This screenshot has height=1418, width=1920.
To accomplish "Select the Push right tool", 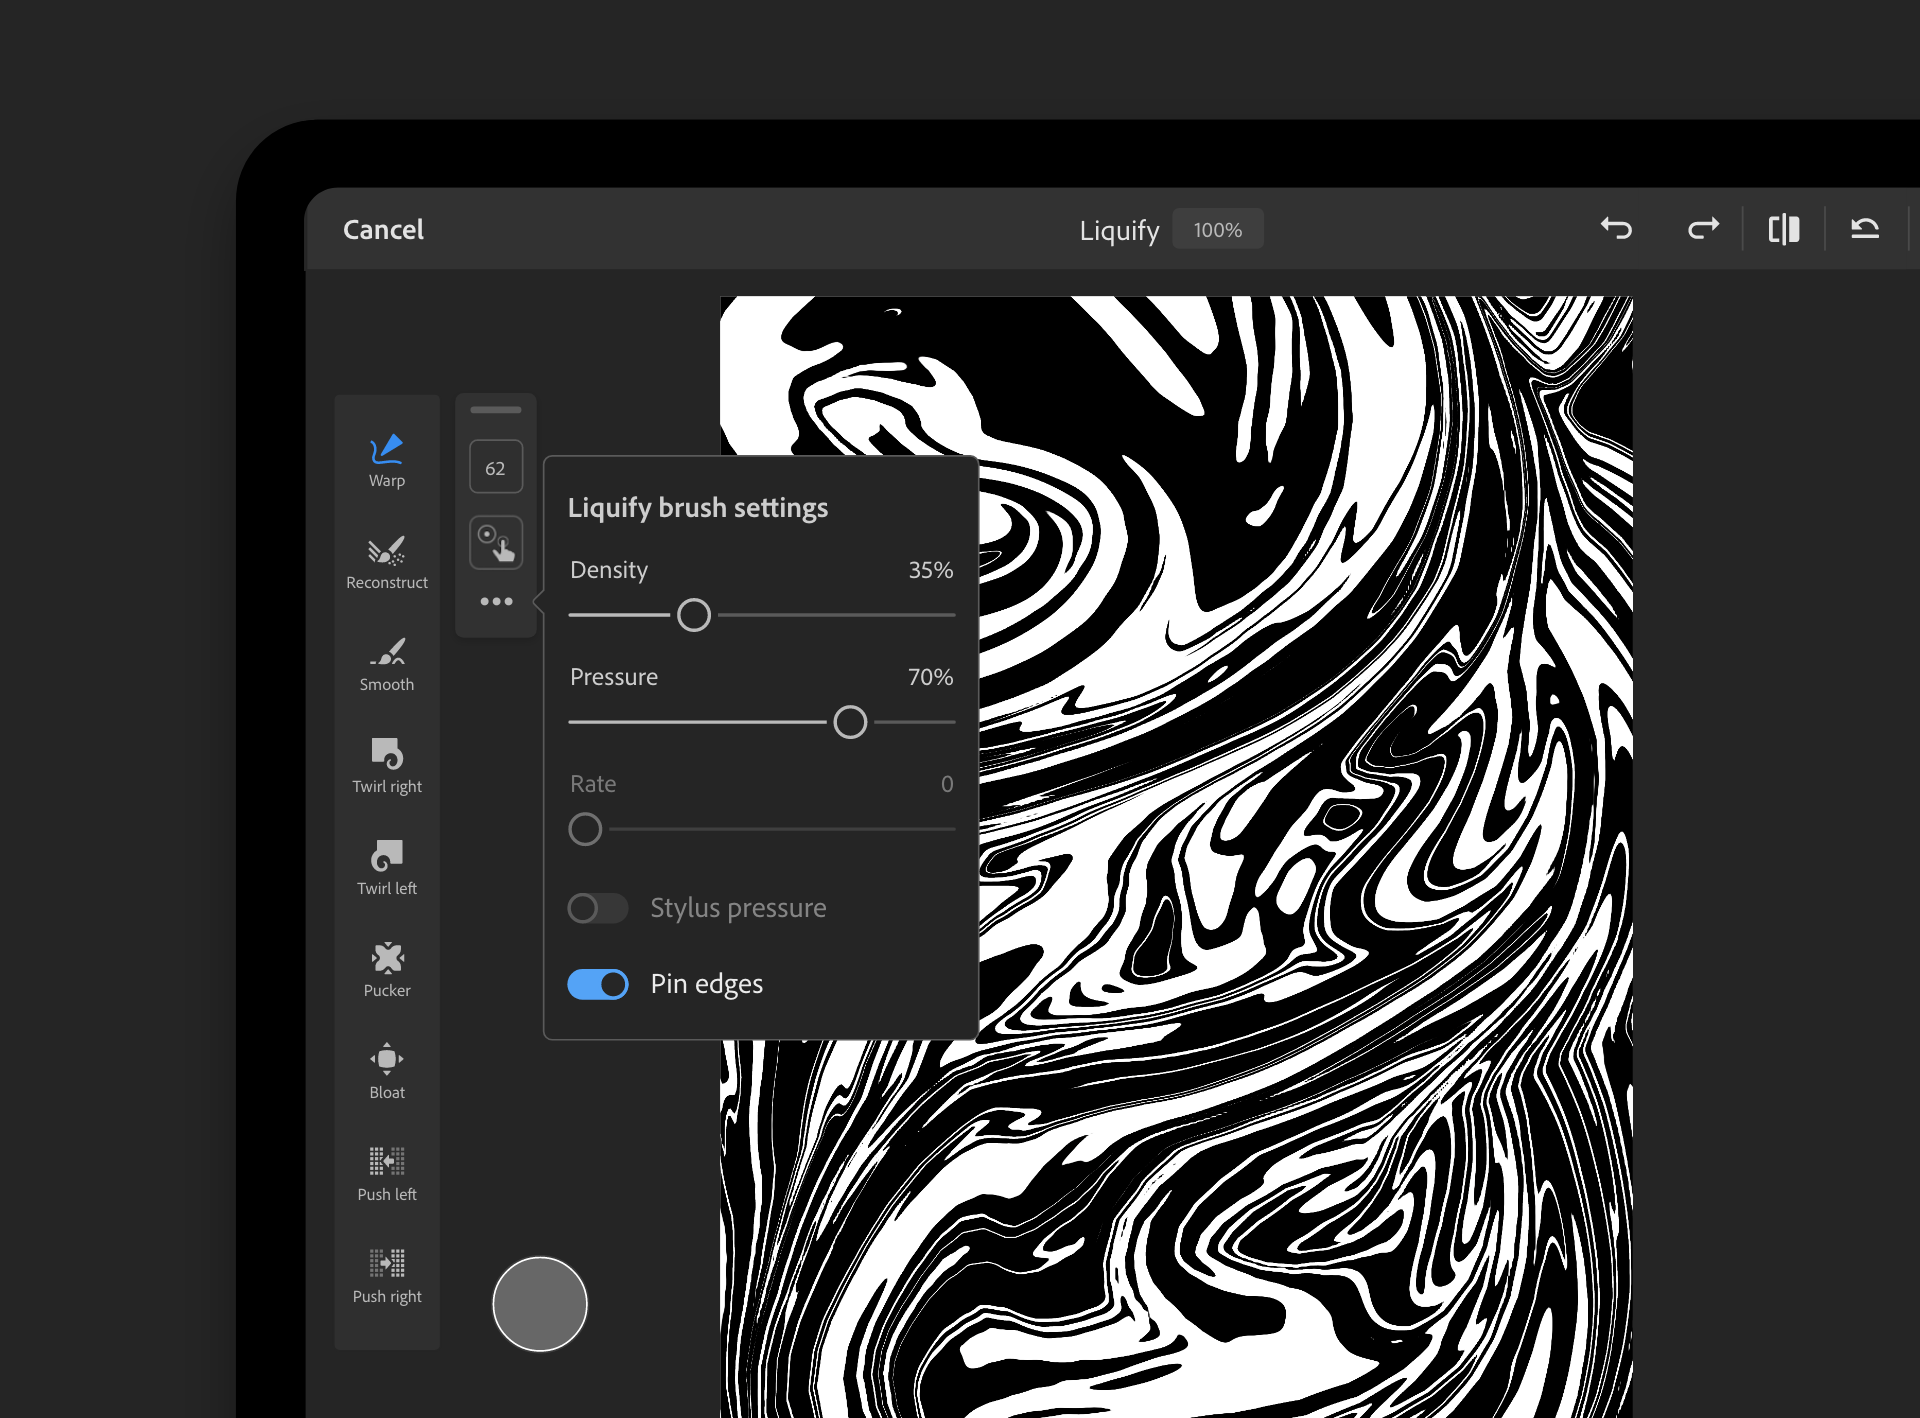I will tap(386, 1276).
